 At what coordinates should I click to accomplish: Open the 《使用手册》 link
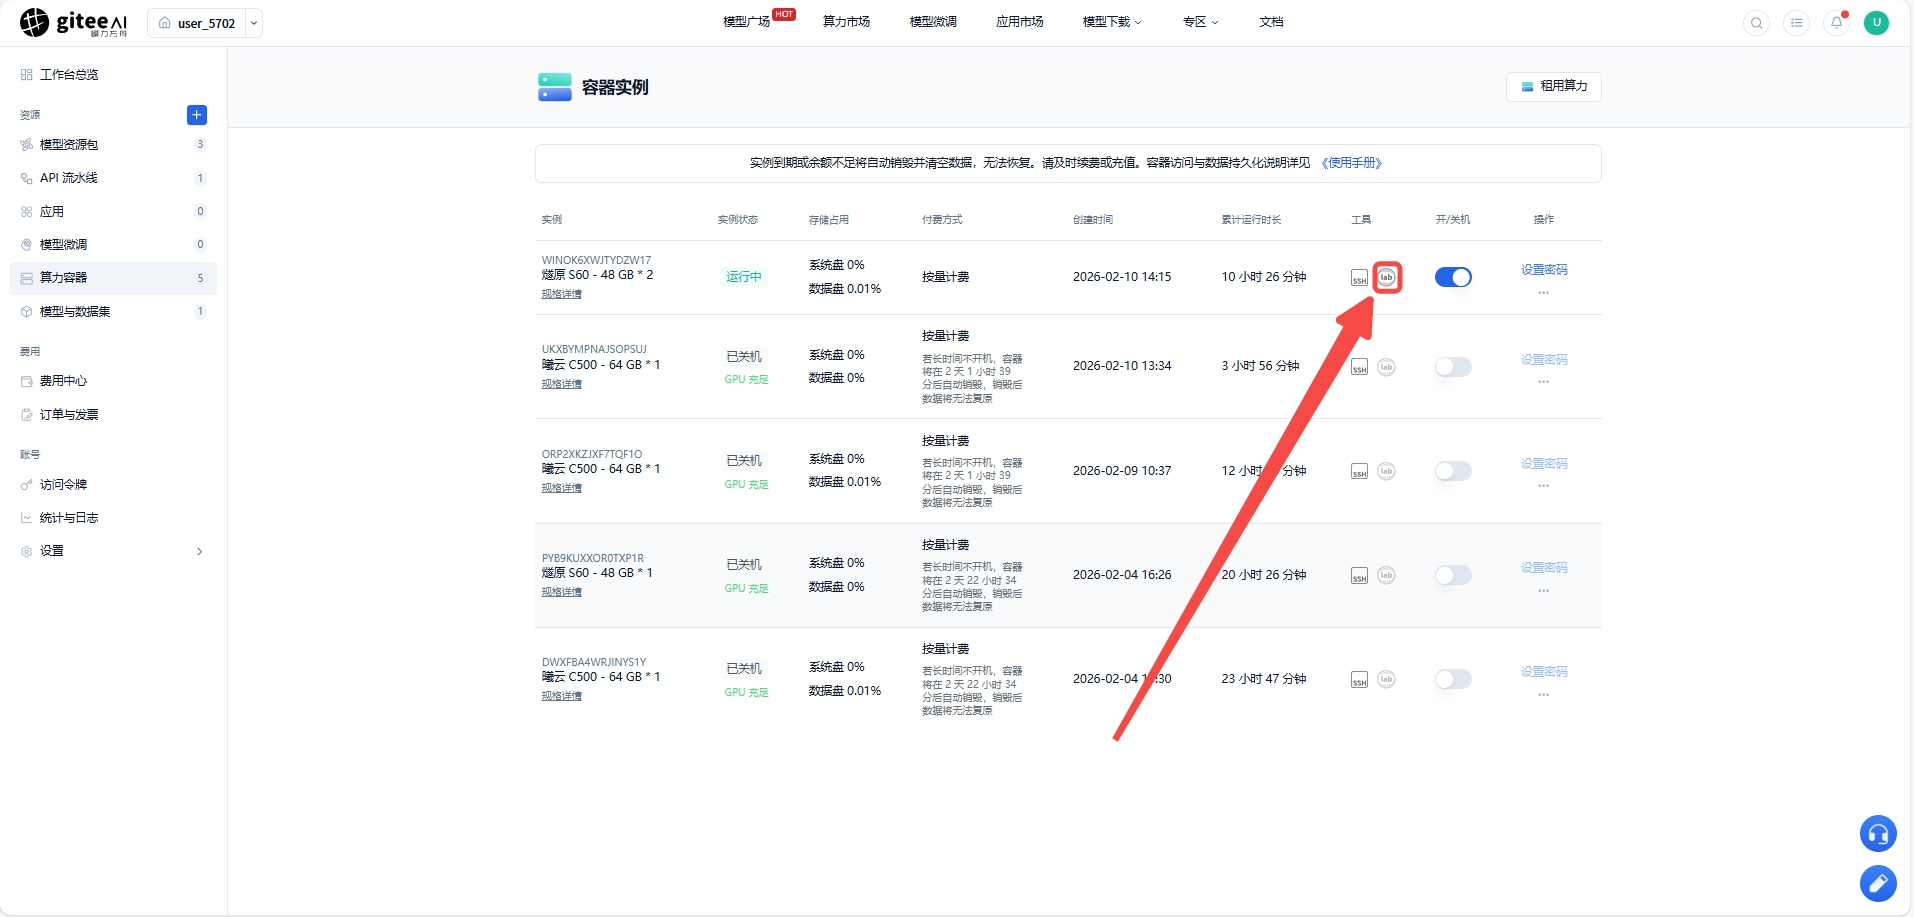1351,163
